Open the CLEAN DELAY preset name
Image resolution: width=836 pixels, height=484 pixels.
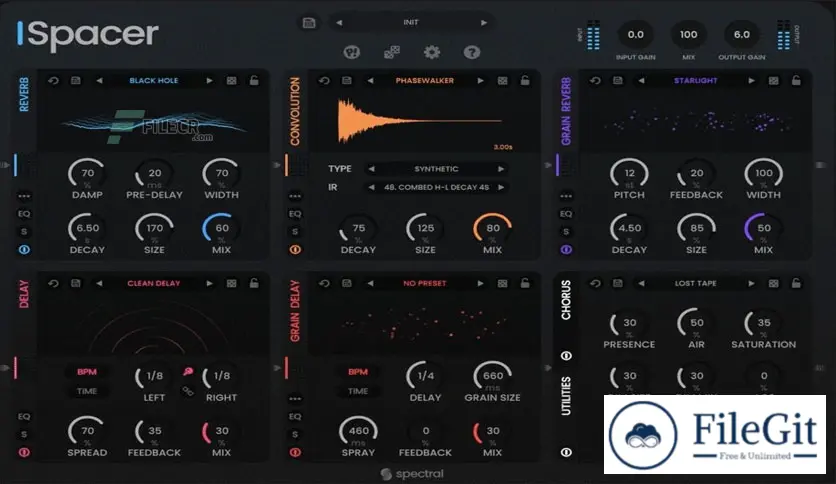[x=154, y=284]
